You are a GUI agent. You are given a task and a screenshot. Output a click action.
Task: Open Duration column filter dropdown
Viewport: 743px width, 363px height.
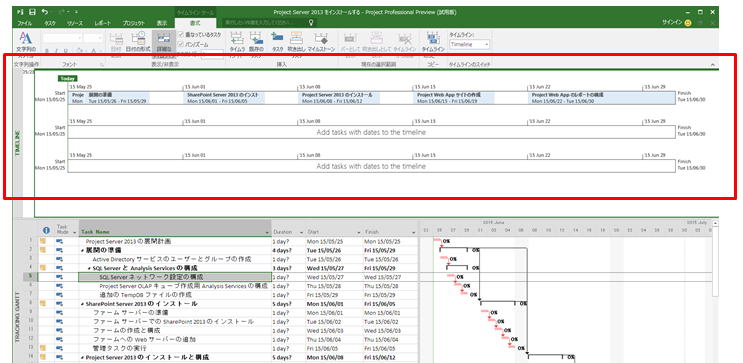pos(301,232)
